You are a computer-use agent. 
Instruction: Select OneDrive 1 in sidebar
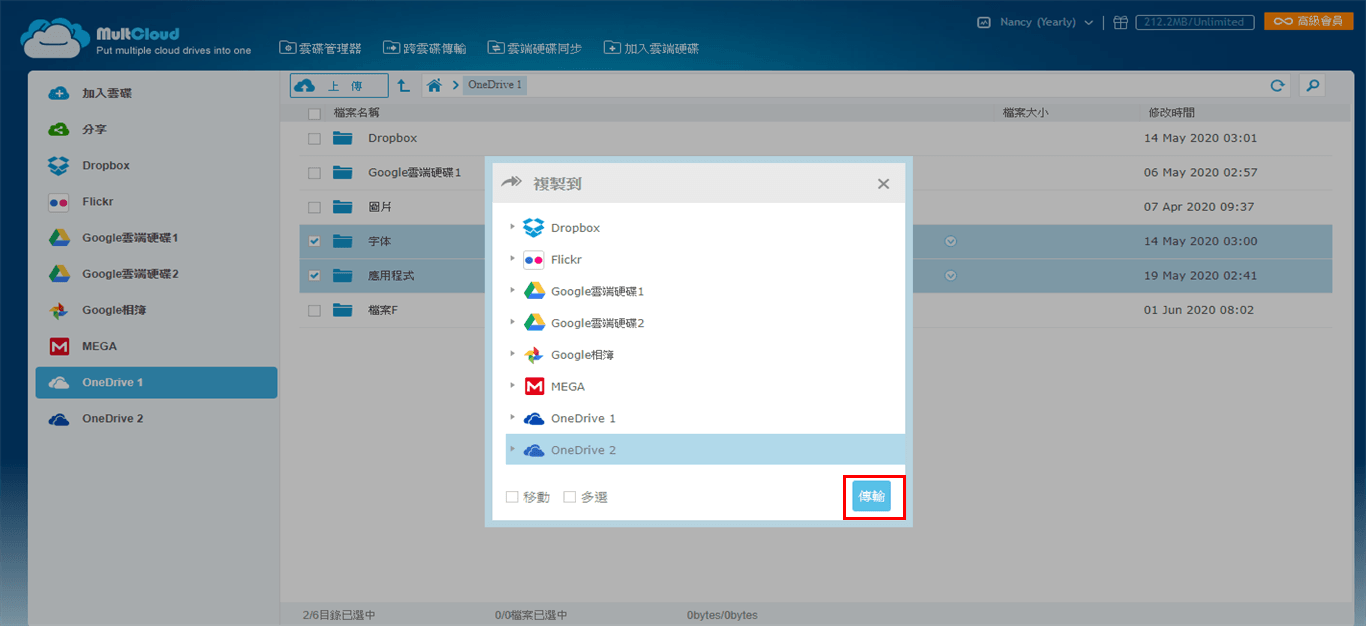coord(156,382)
